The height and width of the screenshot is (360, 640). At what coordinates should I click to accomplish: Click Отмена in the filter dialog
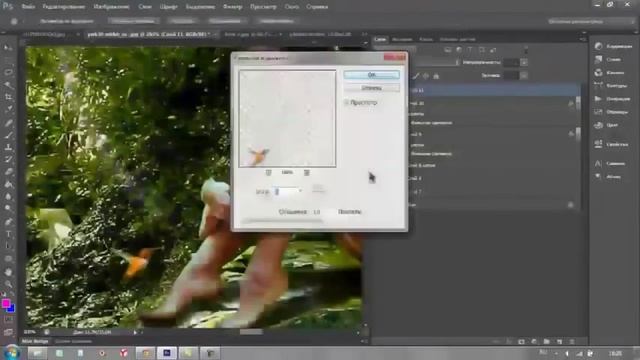[x=371, y=88]
